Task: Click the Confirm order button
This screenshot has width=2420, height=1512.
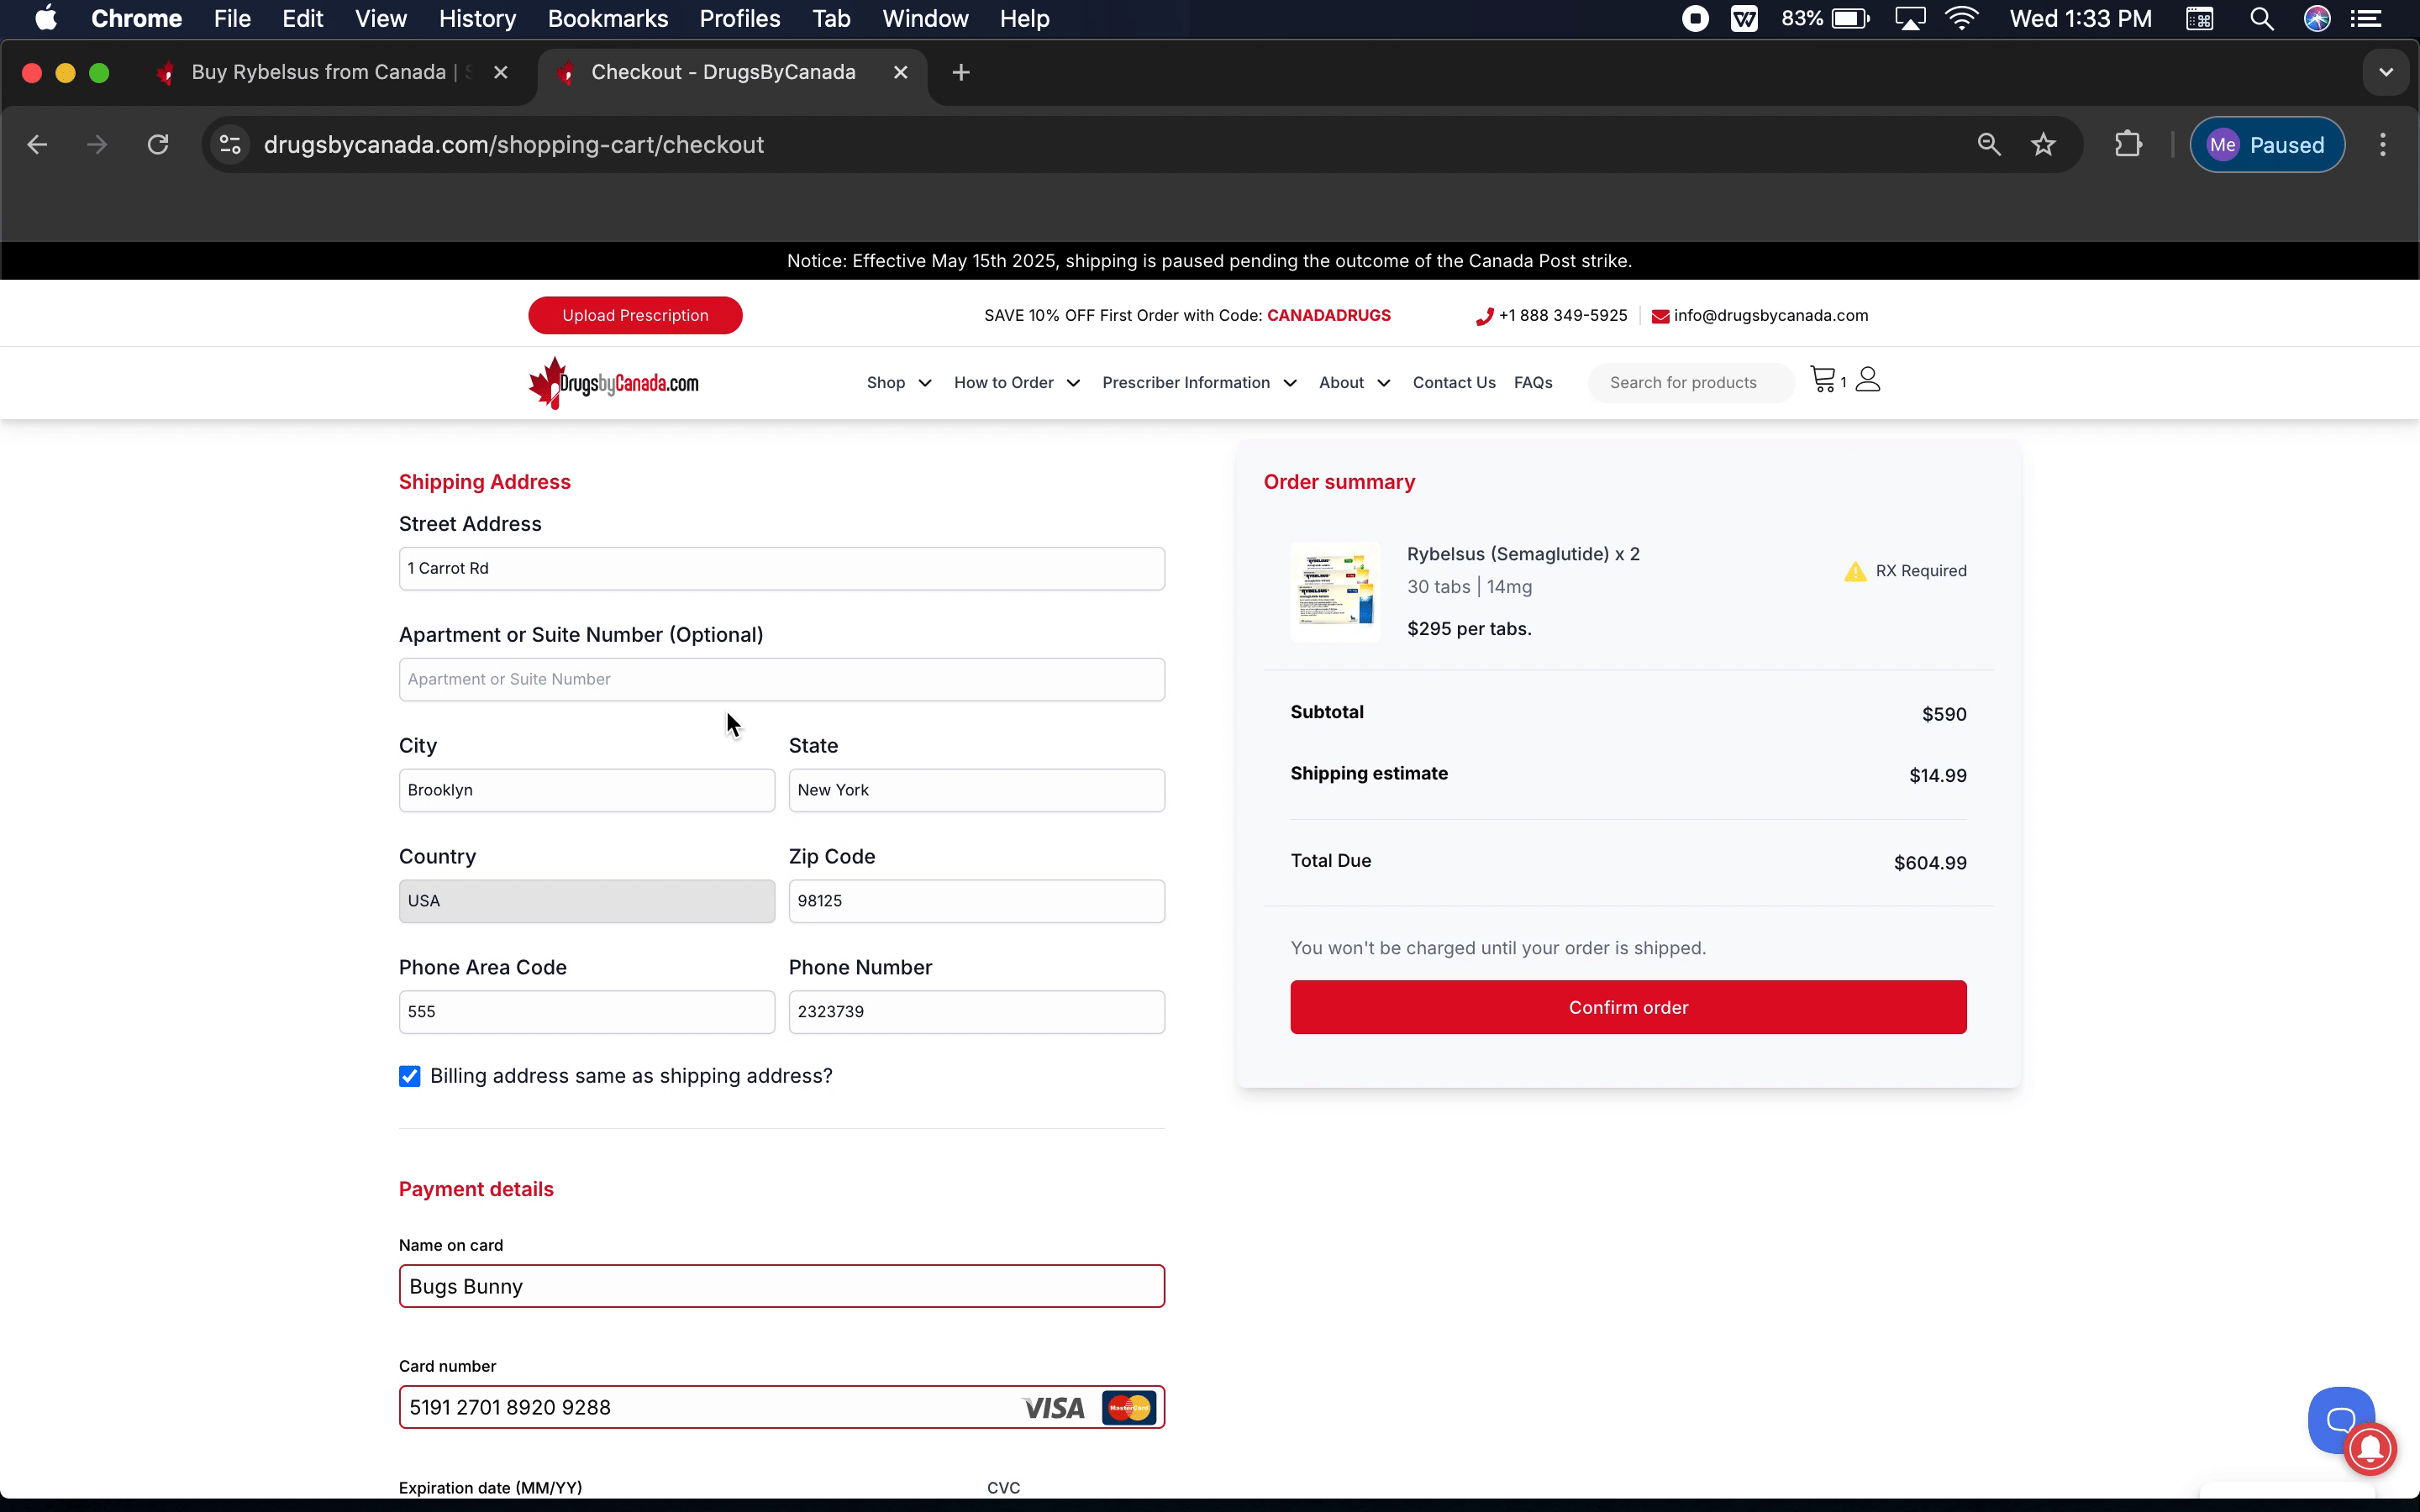Action: pos(1627,1007)
